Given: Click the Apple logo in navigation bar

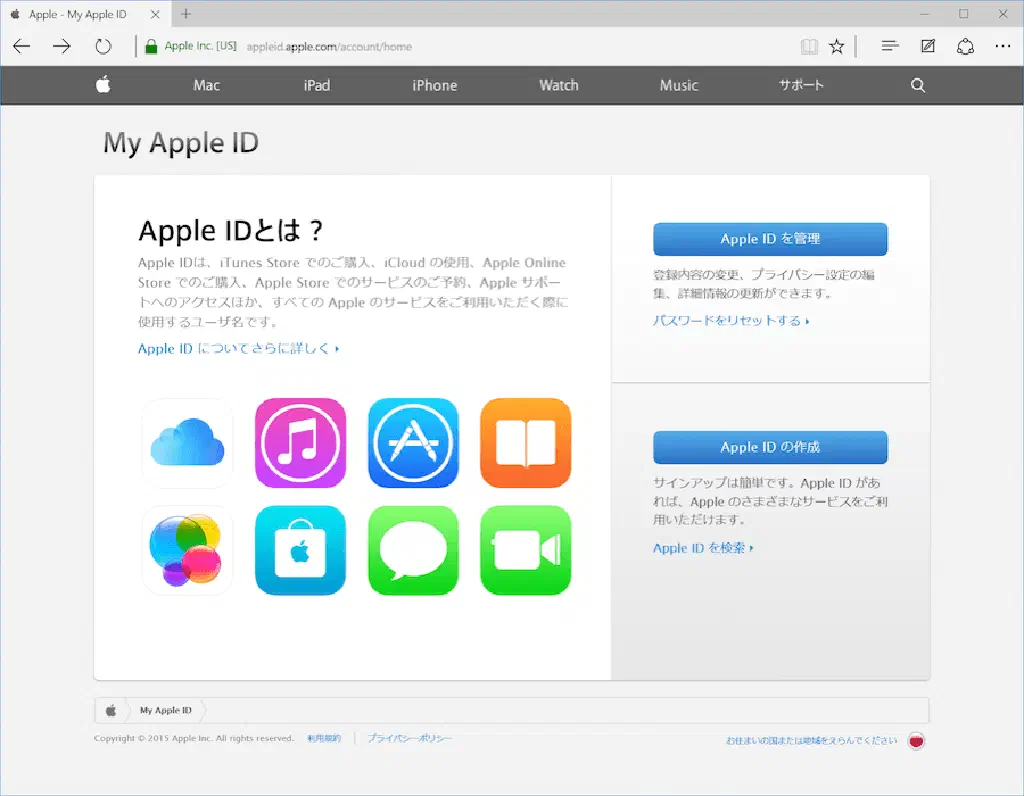Looking at the screenshot, I should point(103,85).
